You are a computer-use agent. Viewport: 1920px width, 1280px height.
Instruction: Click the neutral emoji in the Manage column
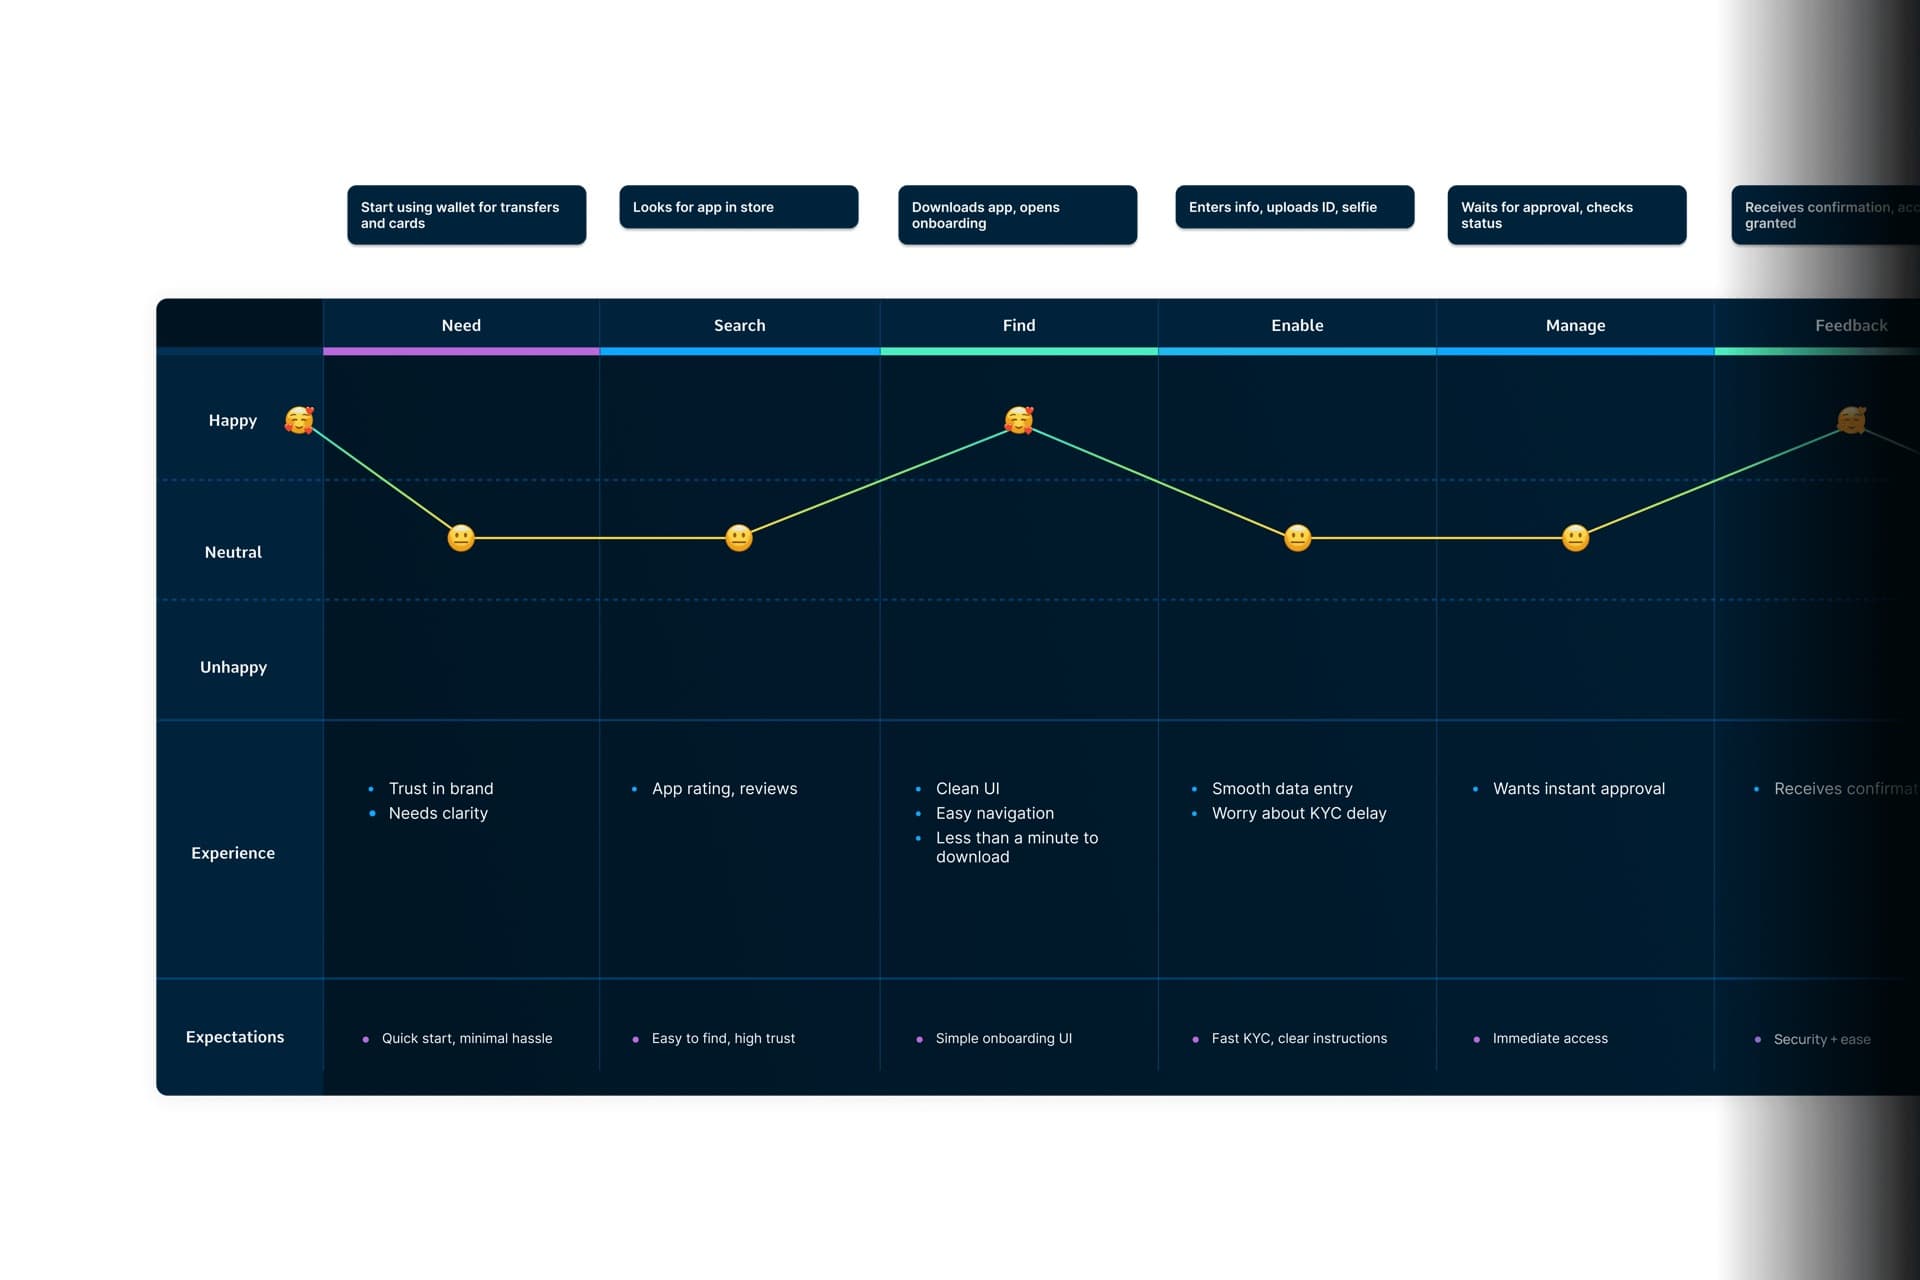1575,537
